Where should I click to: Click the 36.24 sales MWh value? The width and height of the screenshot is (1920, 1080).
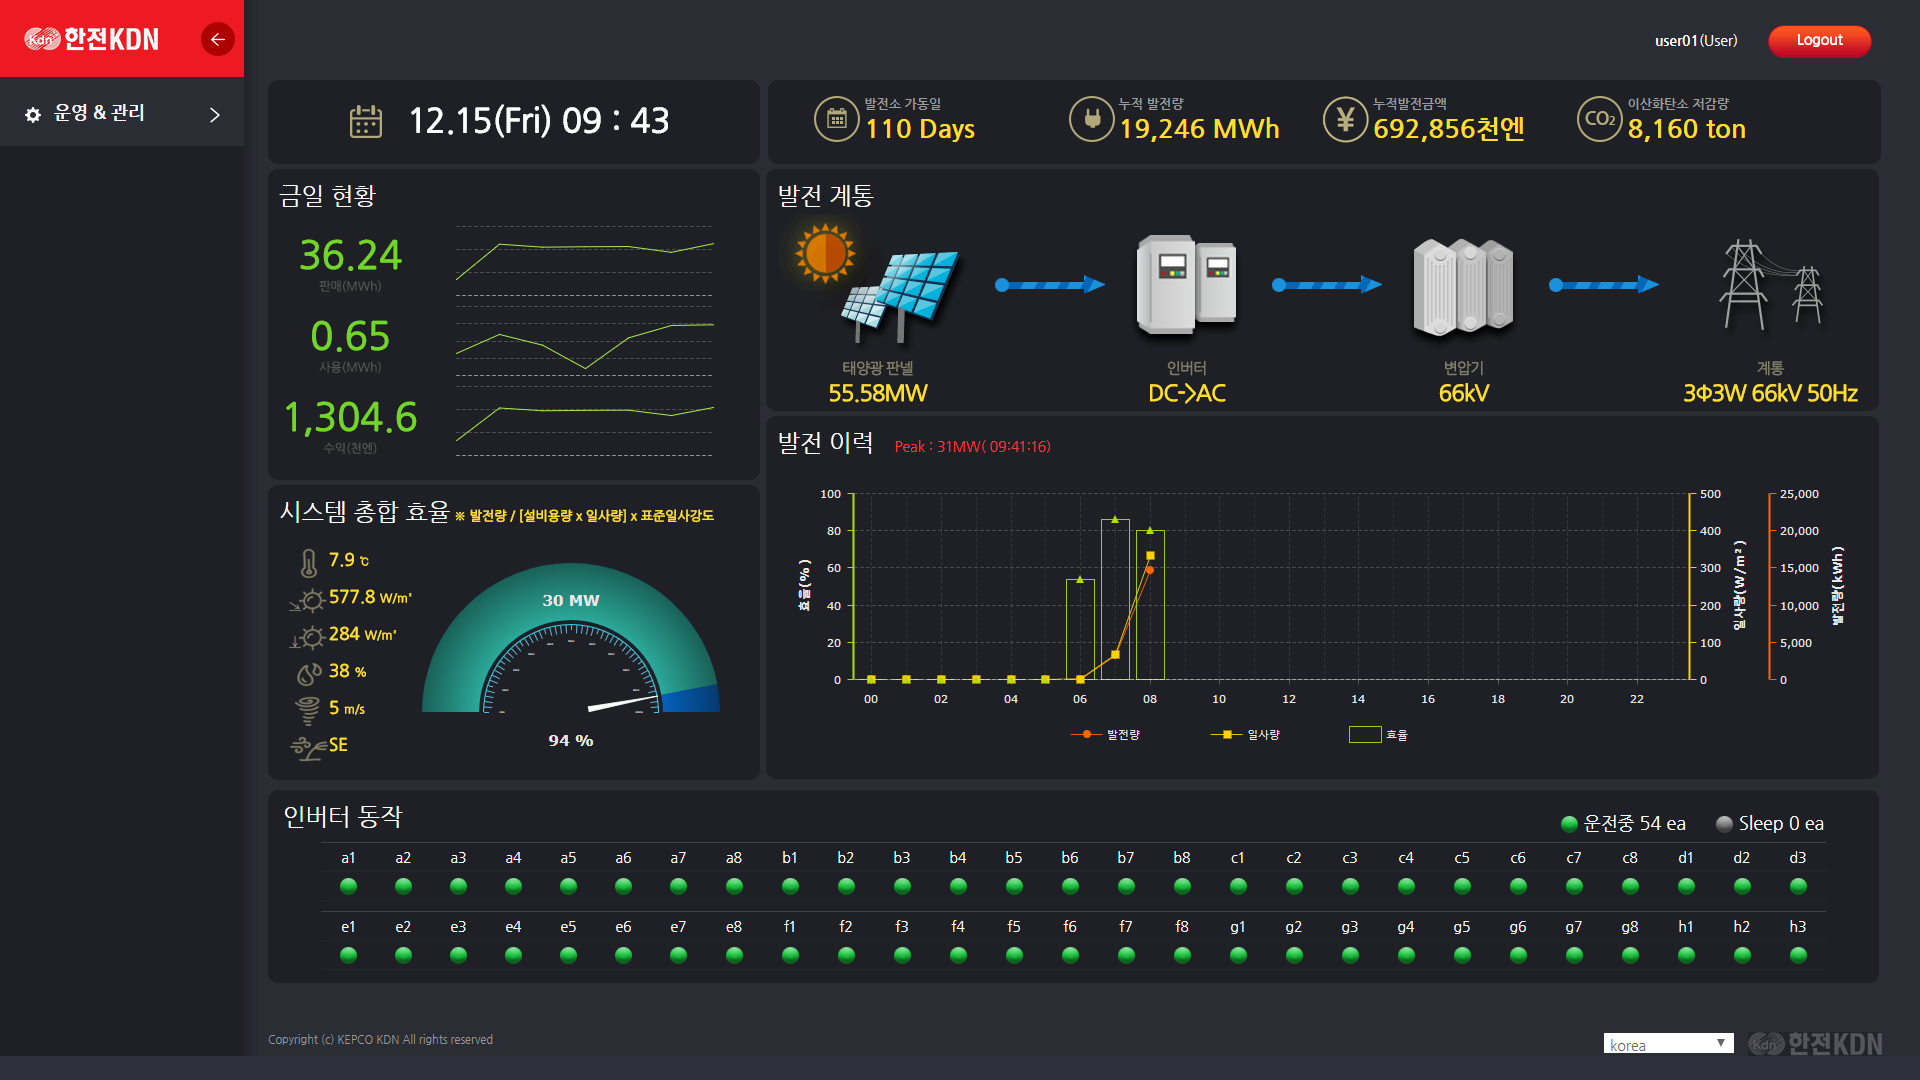pyautogui.click(x=350, y=256)
